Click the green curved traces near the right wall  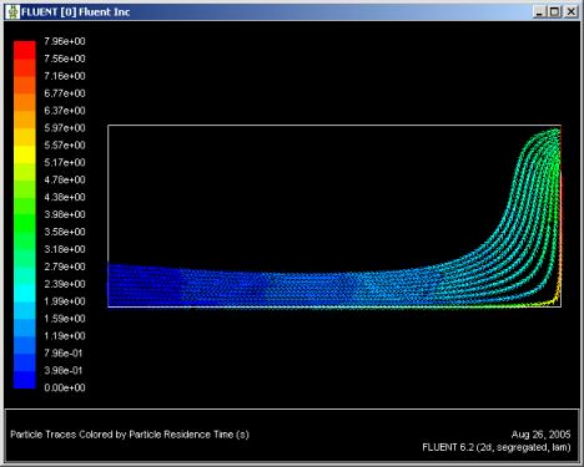pos(536,179)
